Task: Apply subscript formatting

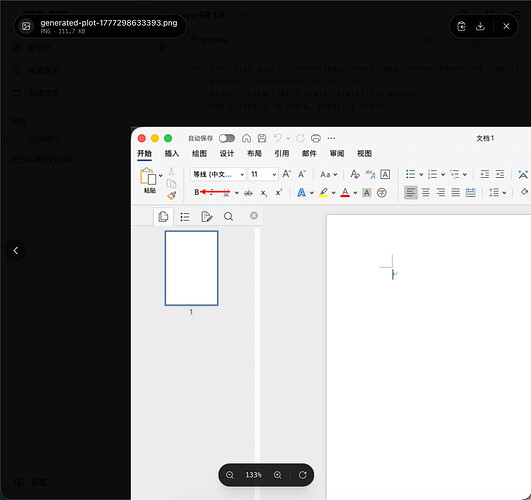Action: 264,193
